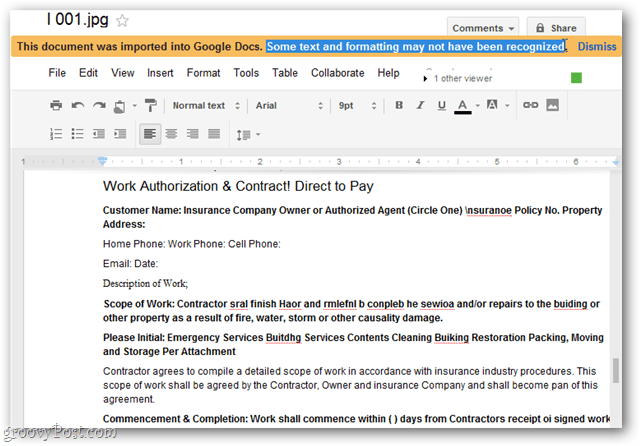Open the Table menu
This screenshot has width=640, height=446.
(285, 73)
